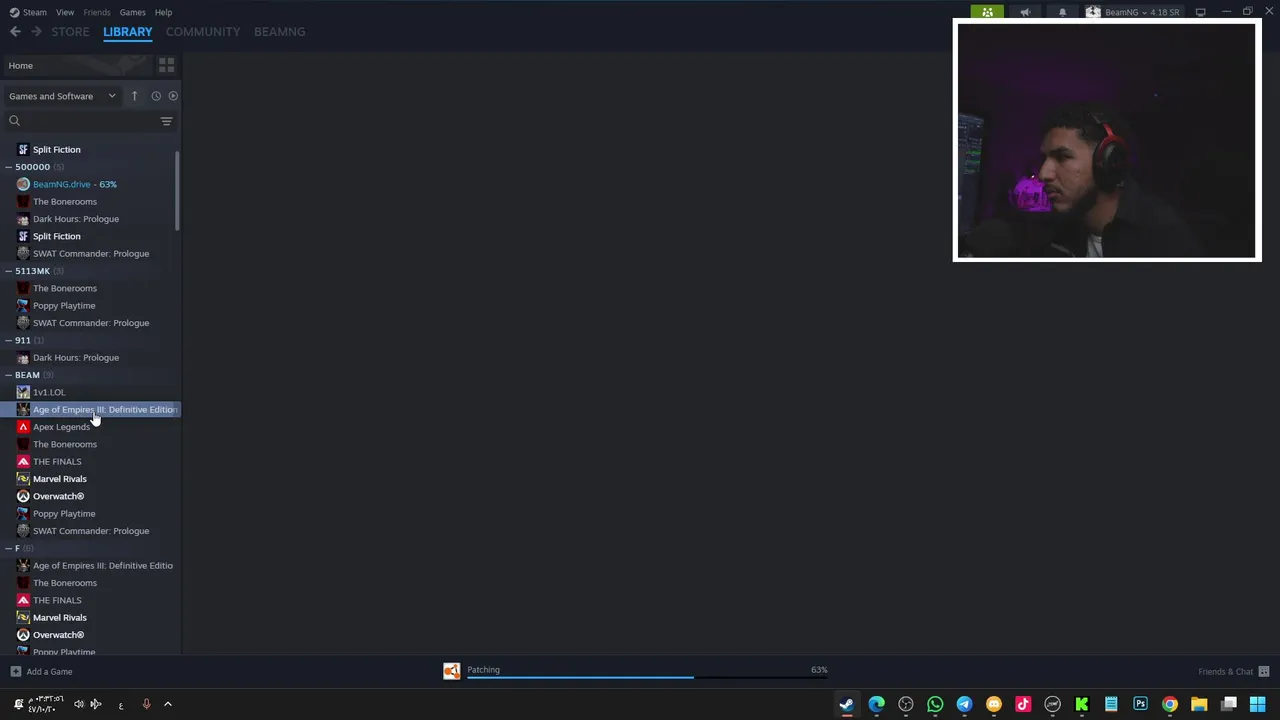Open Steam from the taskbar
The width and height of the screenshot is (1280, 720).
point(847,704)
